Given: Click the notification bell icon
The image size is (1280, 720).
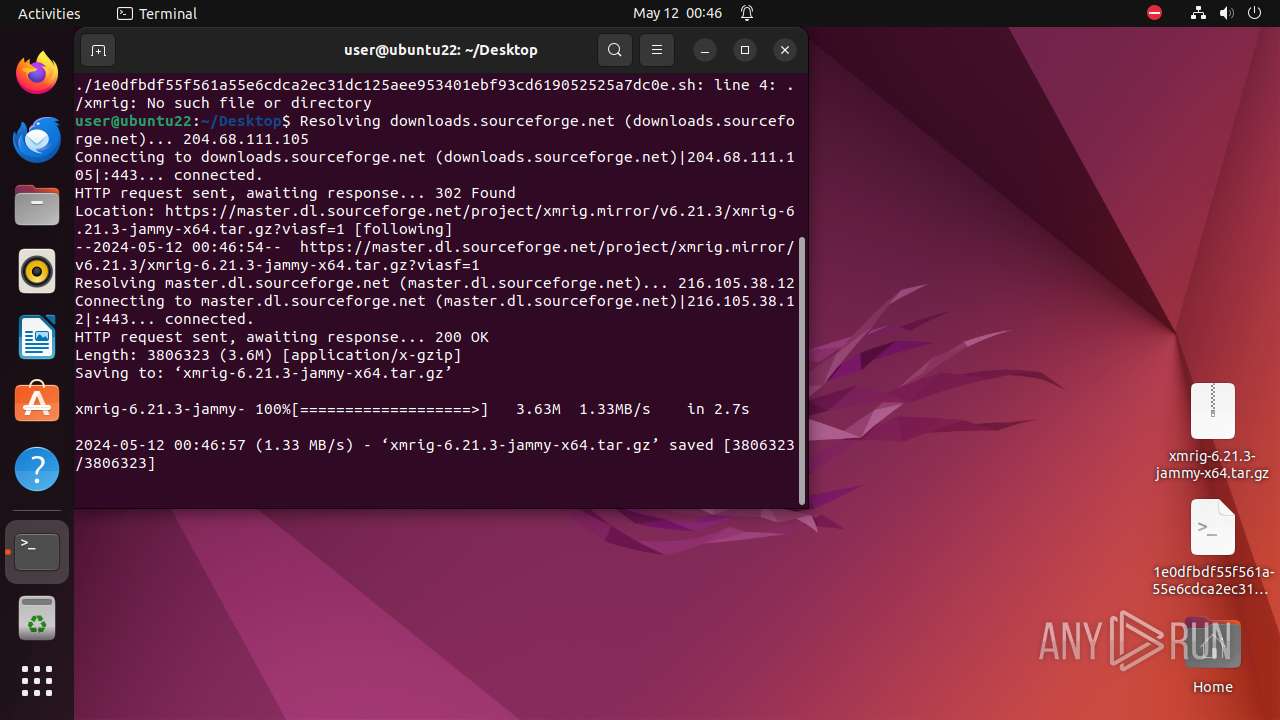Looking at the screenshot, I should 747,13.
